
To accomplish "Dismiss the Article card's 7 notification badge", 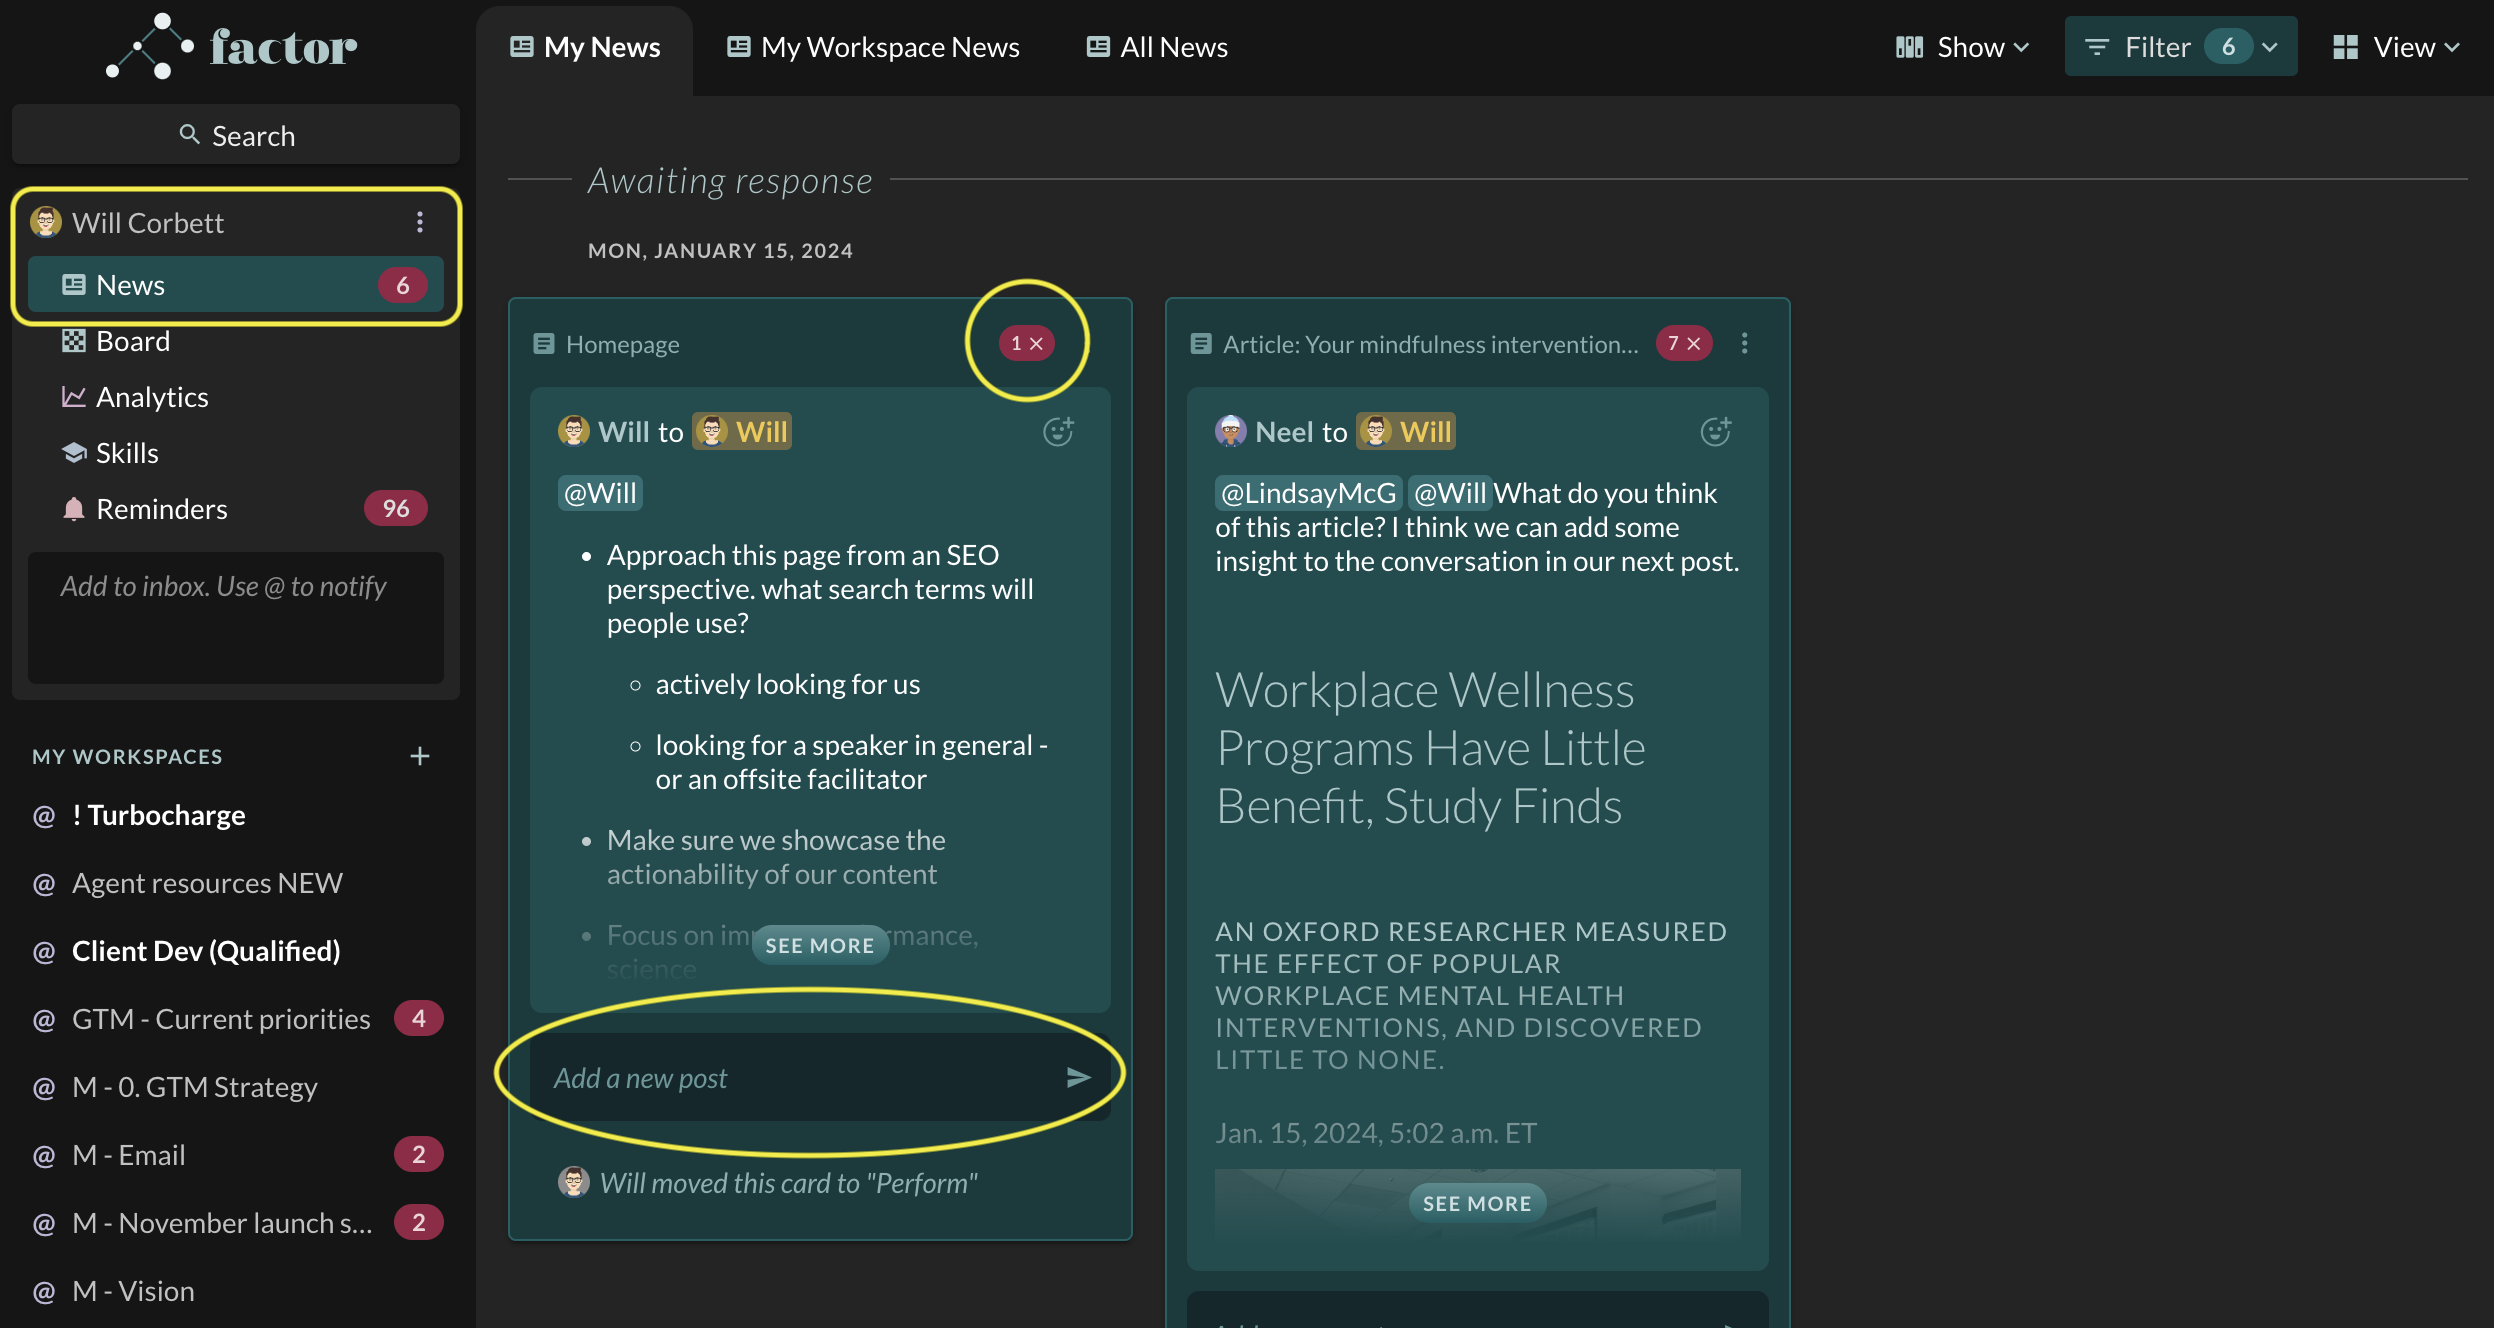I will point(1685,343).
